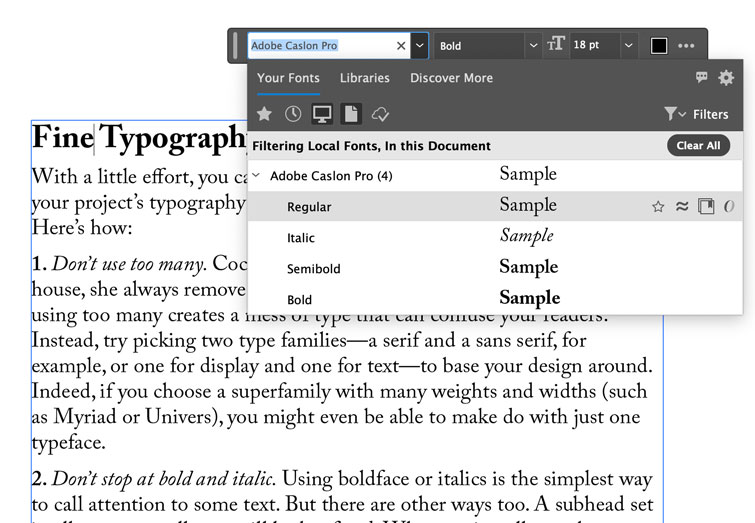The width and height of the screenshot is (755, 523).
Task: Open the Discover More tab
Action: [x=451, y=78]
